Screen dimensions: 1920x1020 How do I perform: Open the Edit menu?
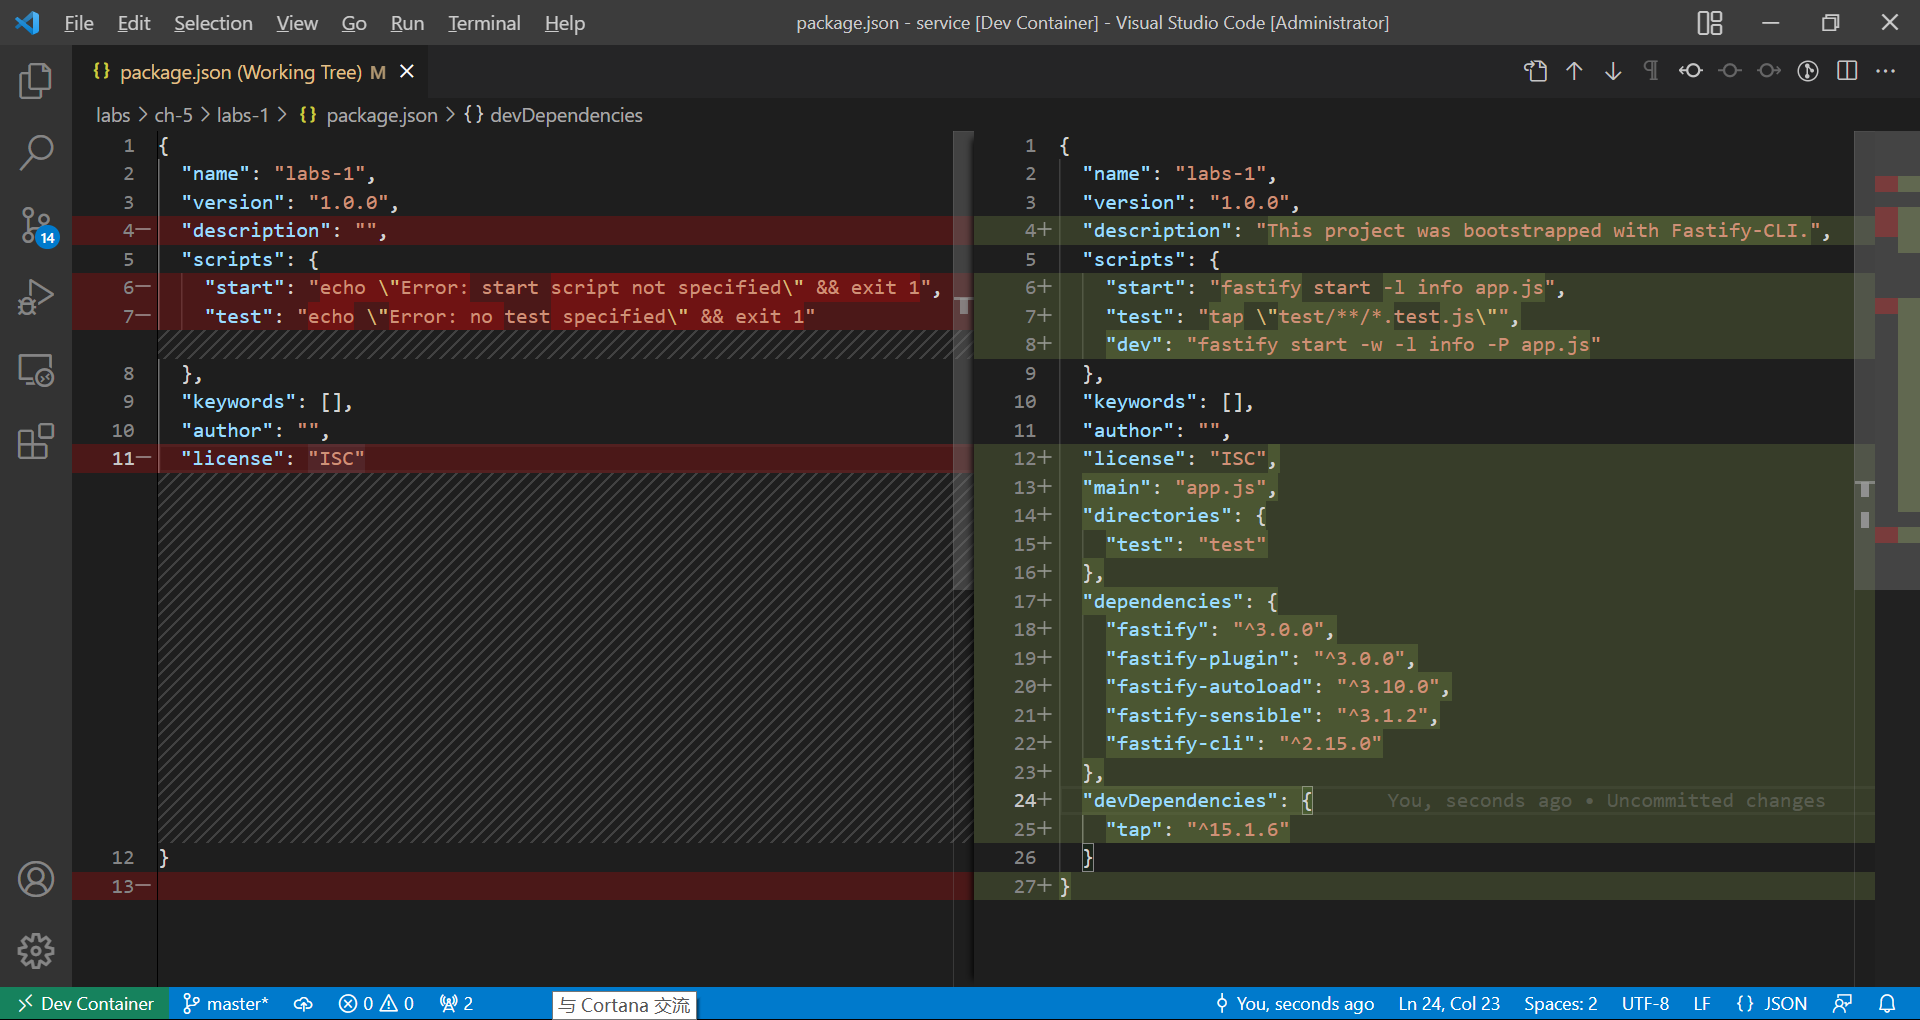tap(134, 23)
